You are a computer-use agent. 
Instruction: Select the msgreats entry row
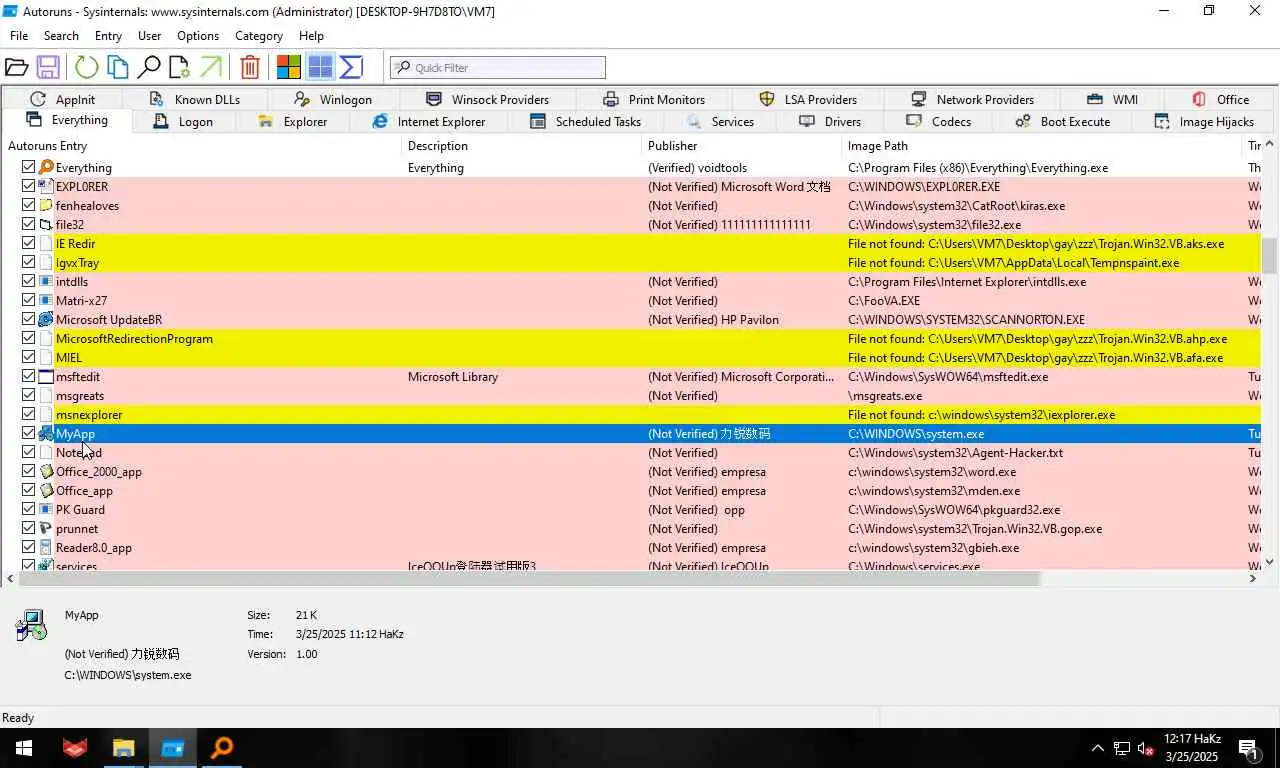pos(631,396)
